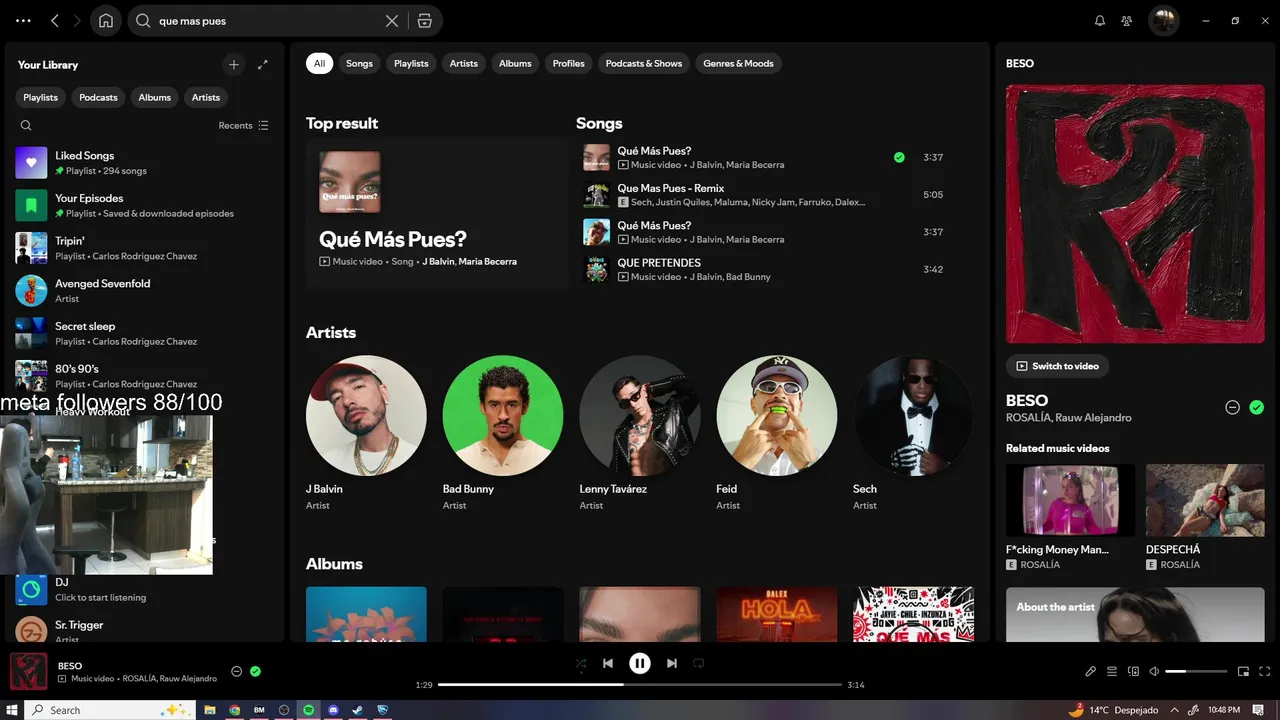This screenshot has width=1280, height=720.
Task: Open the Browse icon beside search
Action: [425, 21]
